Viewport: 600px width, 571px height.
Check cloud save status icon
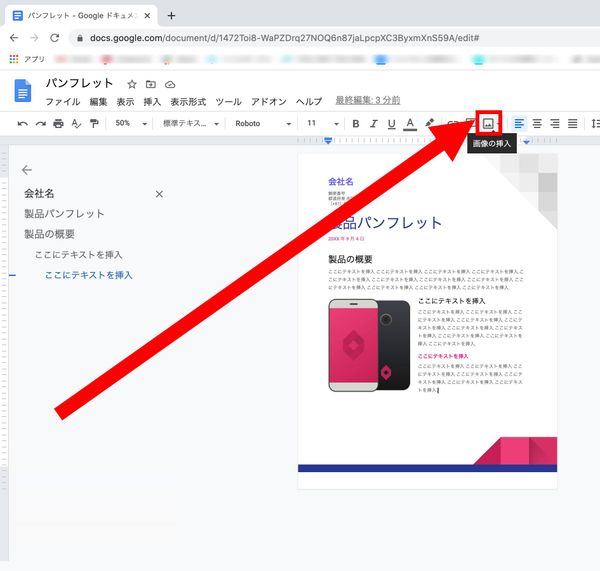click(170, 84)
